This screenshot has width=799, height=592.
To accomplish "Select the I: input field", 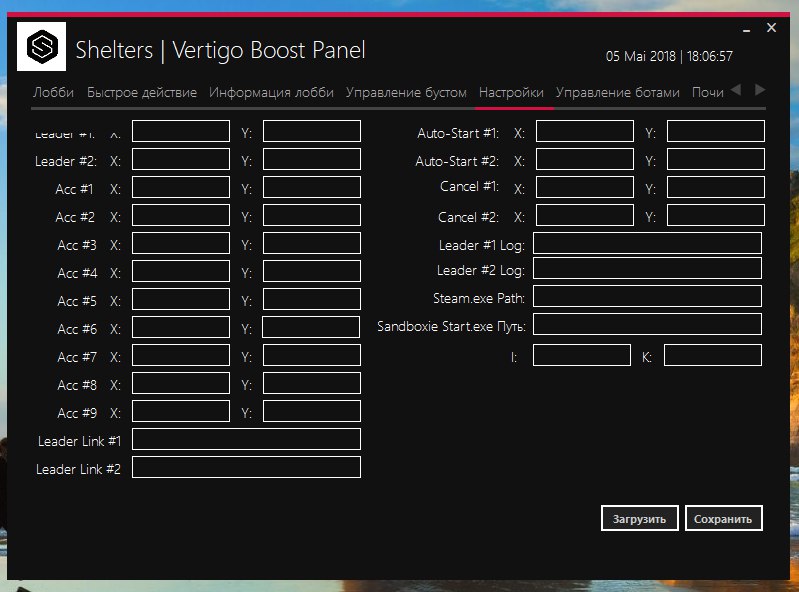I will pos(582,356).
